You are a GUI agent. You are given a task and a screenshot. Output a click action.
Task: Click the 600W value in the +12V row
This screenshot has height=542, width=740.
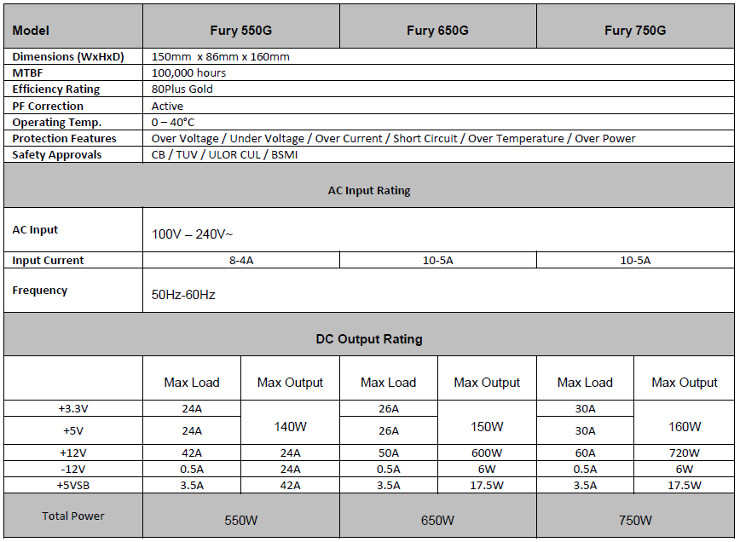pyautogui.click(x=487, y=453)
